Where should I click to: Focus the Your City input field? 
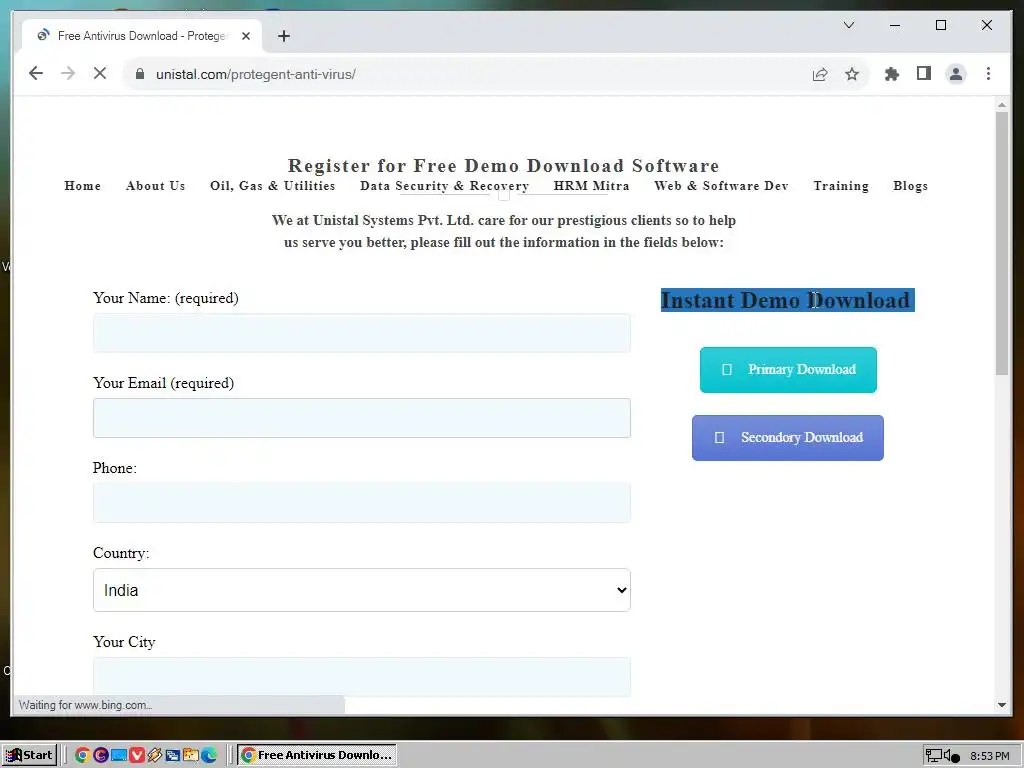pos(361,677)
